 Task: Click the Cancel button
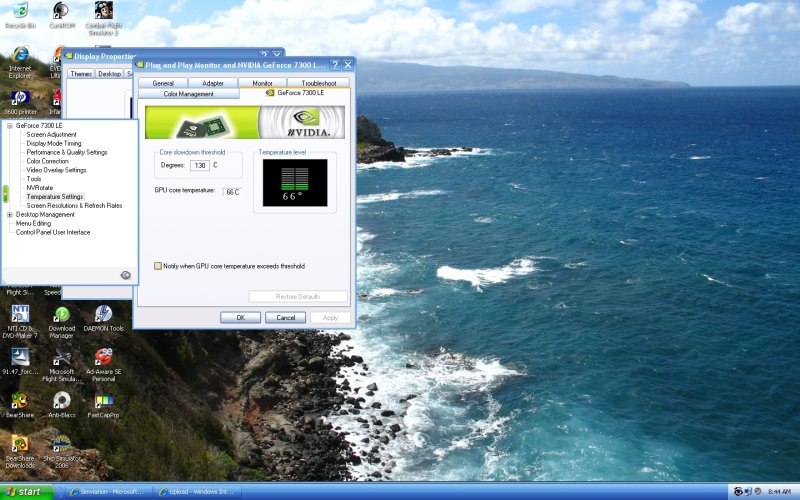(285, 318)
